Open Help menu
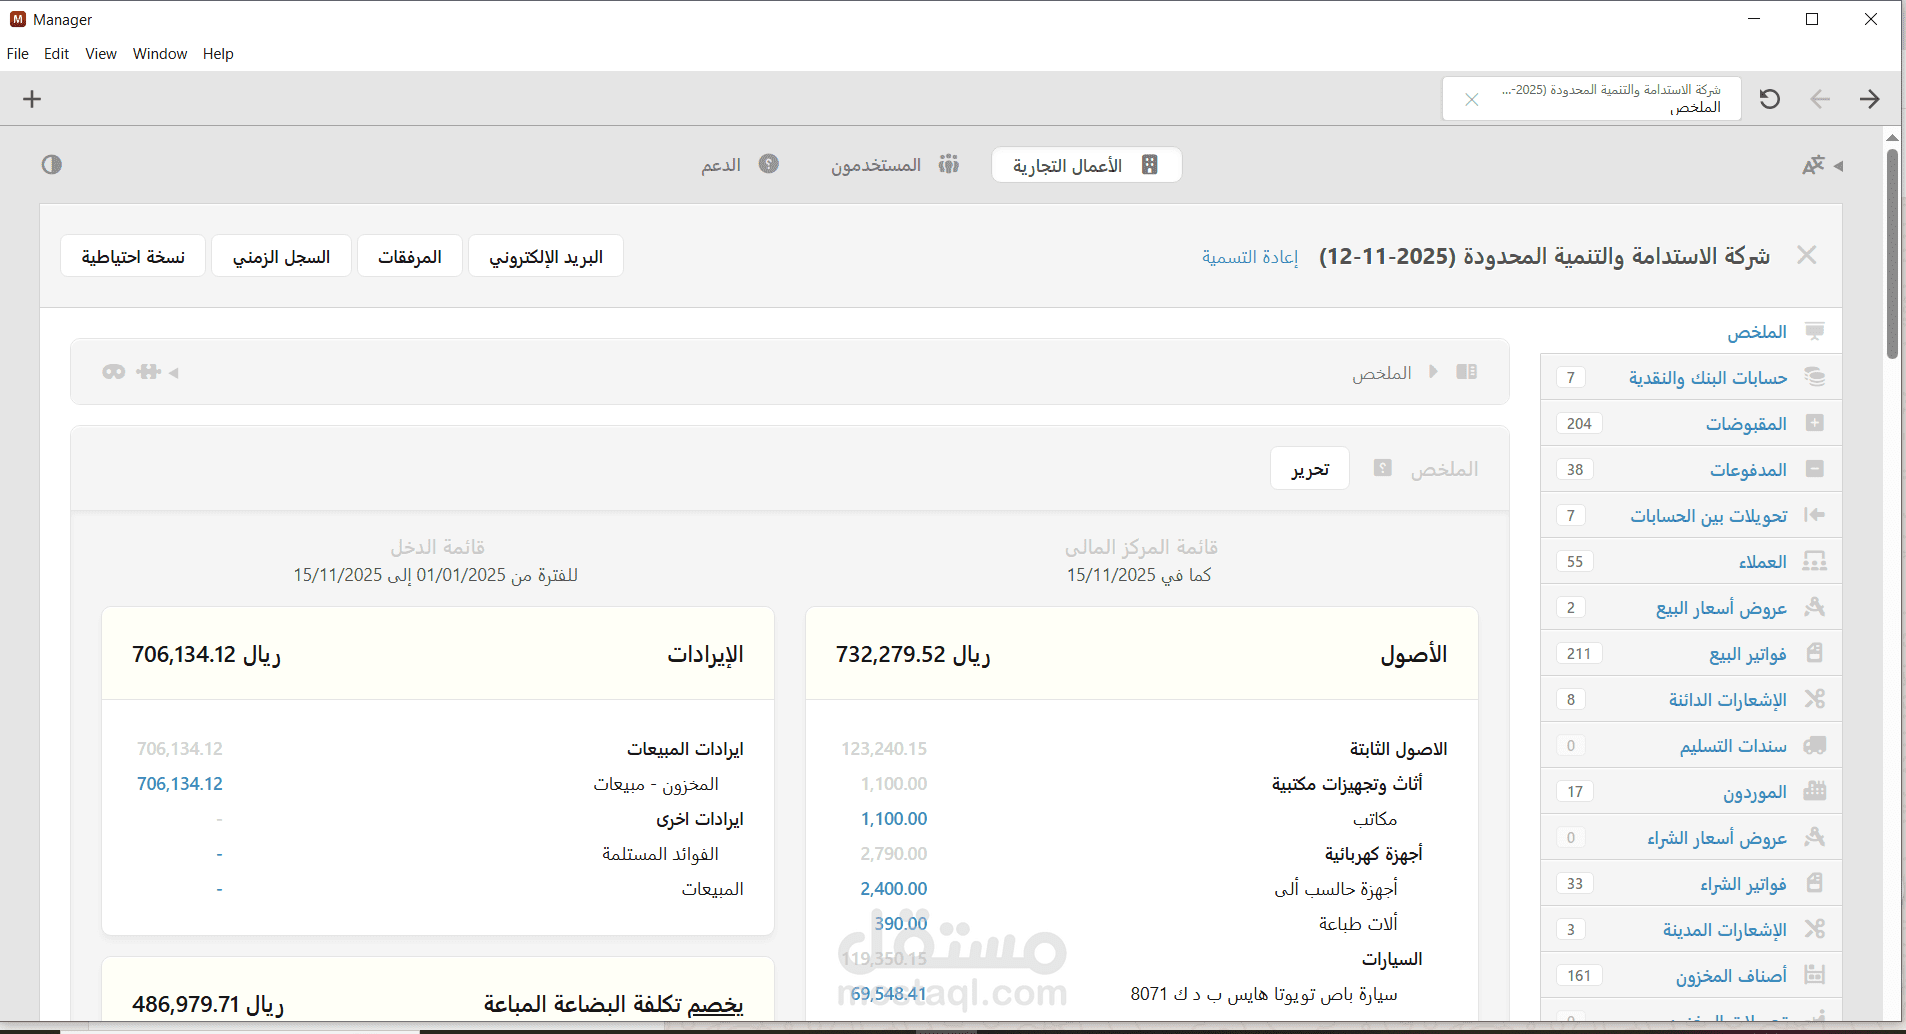This screenshot has height=1034, width=1906. click(218, 54)
